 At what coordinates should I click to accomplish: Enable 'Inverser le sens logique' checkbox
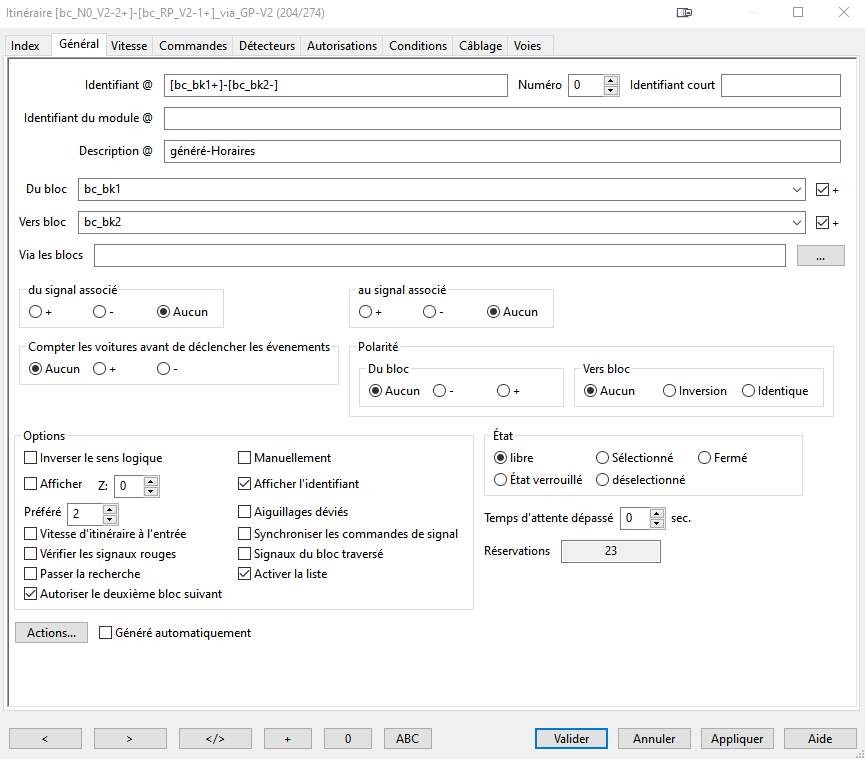[x=31, y=458]
